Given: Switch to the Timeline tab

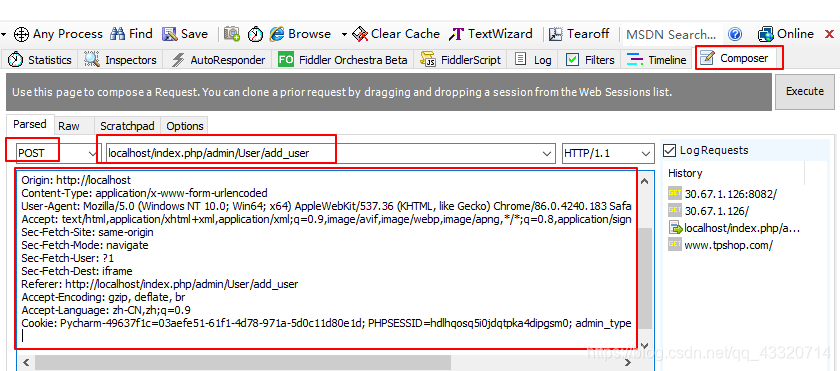Looking at the screenshot, I should coord(657,59).
